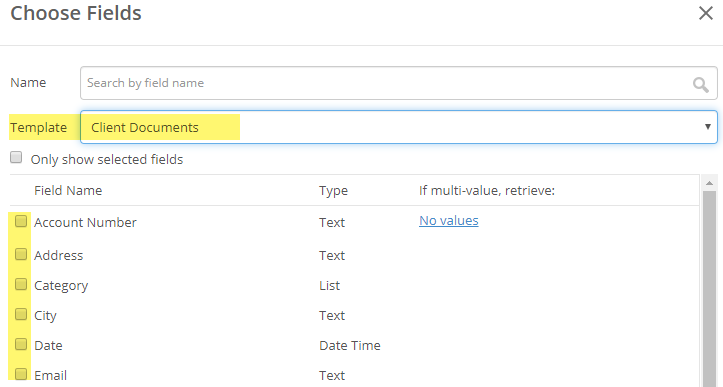Click the Template dropdown arrow
Screen dimensions: 723x387
[707, 127]
